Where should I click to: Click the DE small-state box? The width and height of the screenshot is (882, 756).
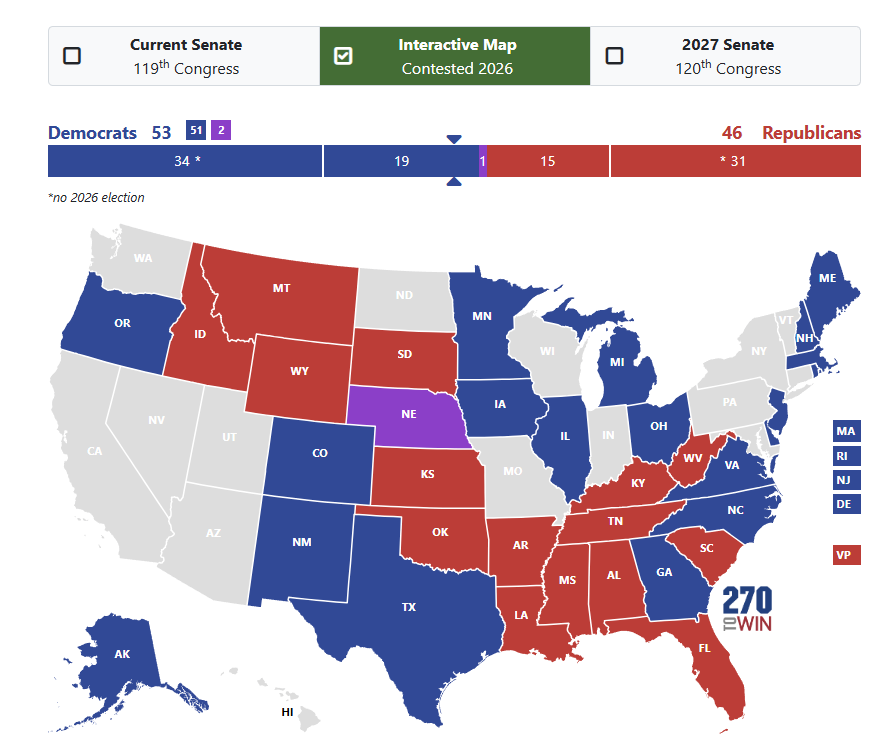846,504
